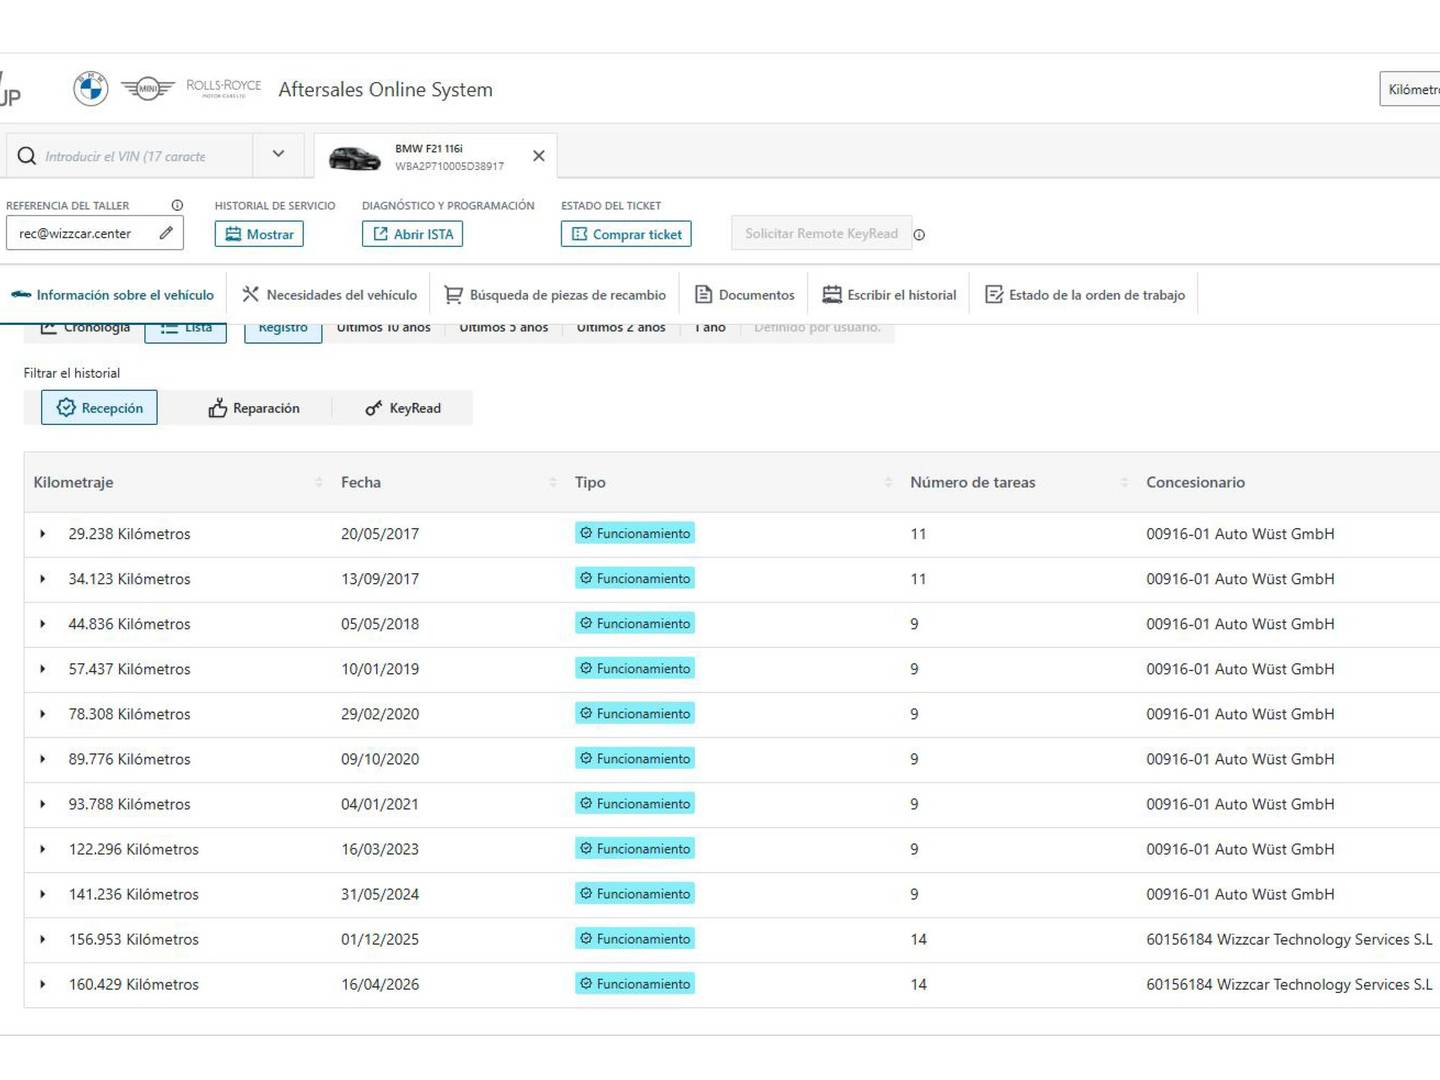Screen dimensions: 1440x1080
Task: Sort table by Tipo column
Action: 888,482
